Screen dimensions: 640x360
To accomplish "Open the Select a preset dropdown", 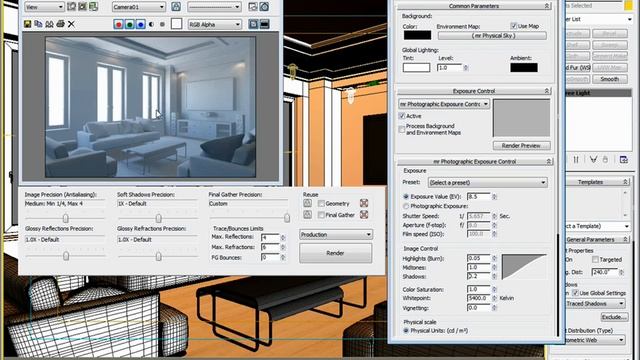I will click(487, 182).
